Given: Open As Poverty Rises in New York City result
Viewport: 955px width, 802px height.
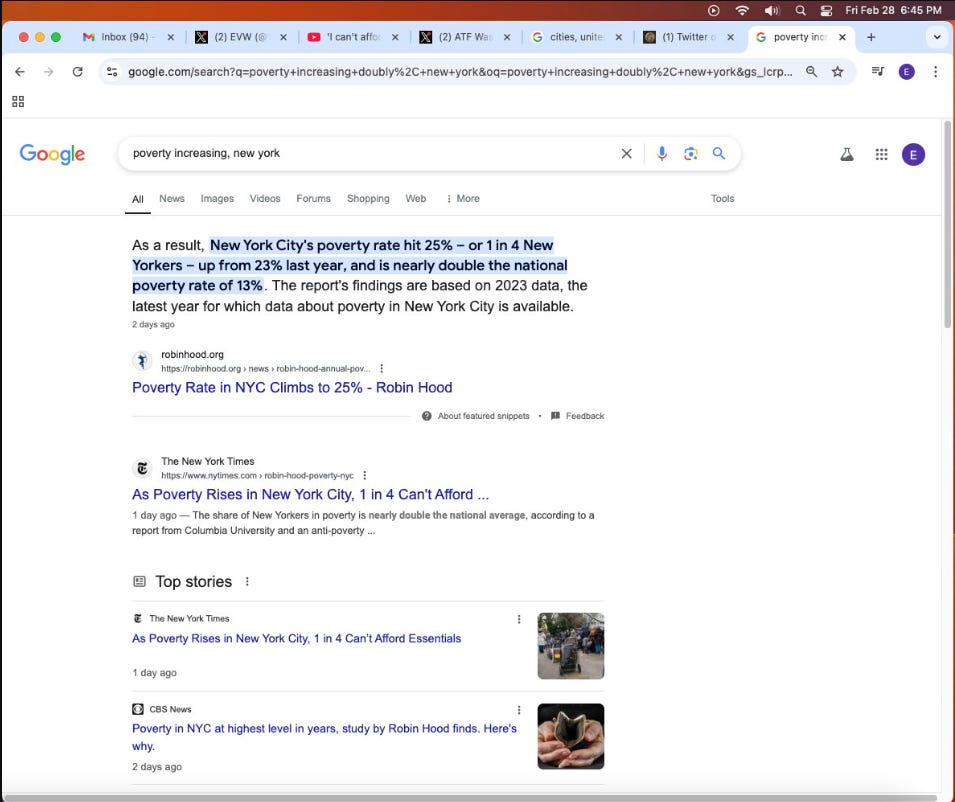Looking at the screenshot, I should (x=311, y=494).
